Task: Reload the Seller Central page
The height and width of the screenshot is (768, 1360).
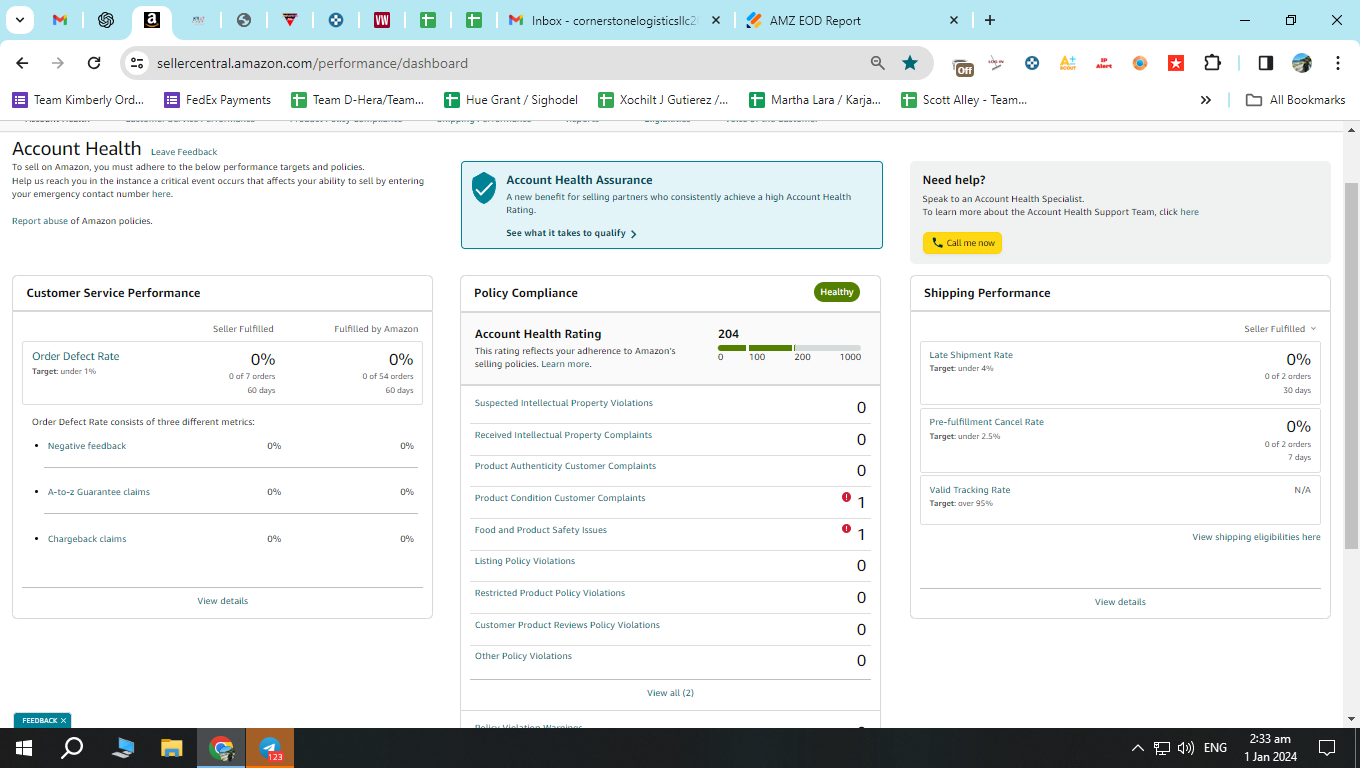Action: click(x=94, y=63)
